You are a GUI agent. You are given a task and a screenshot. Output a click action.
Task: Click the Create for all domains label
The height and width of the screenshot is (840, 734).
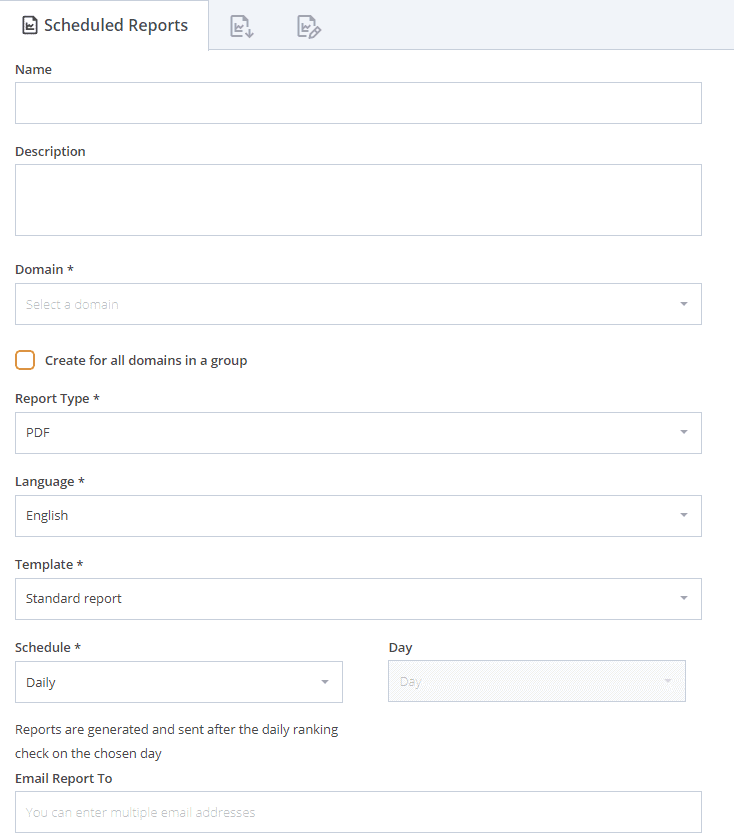point(146,361)
